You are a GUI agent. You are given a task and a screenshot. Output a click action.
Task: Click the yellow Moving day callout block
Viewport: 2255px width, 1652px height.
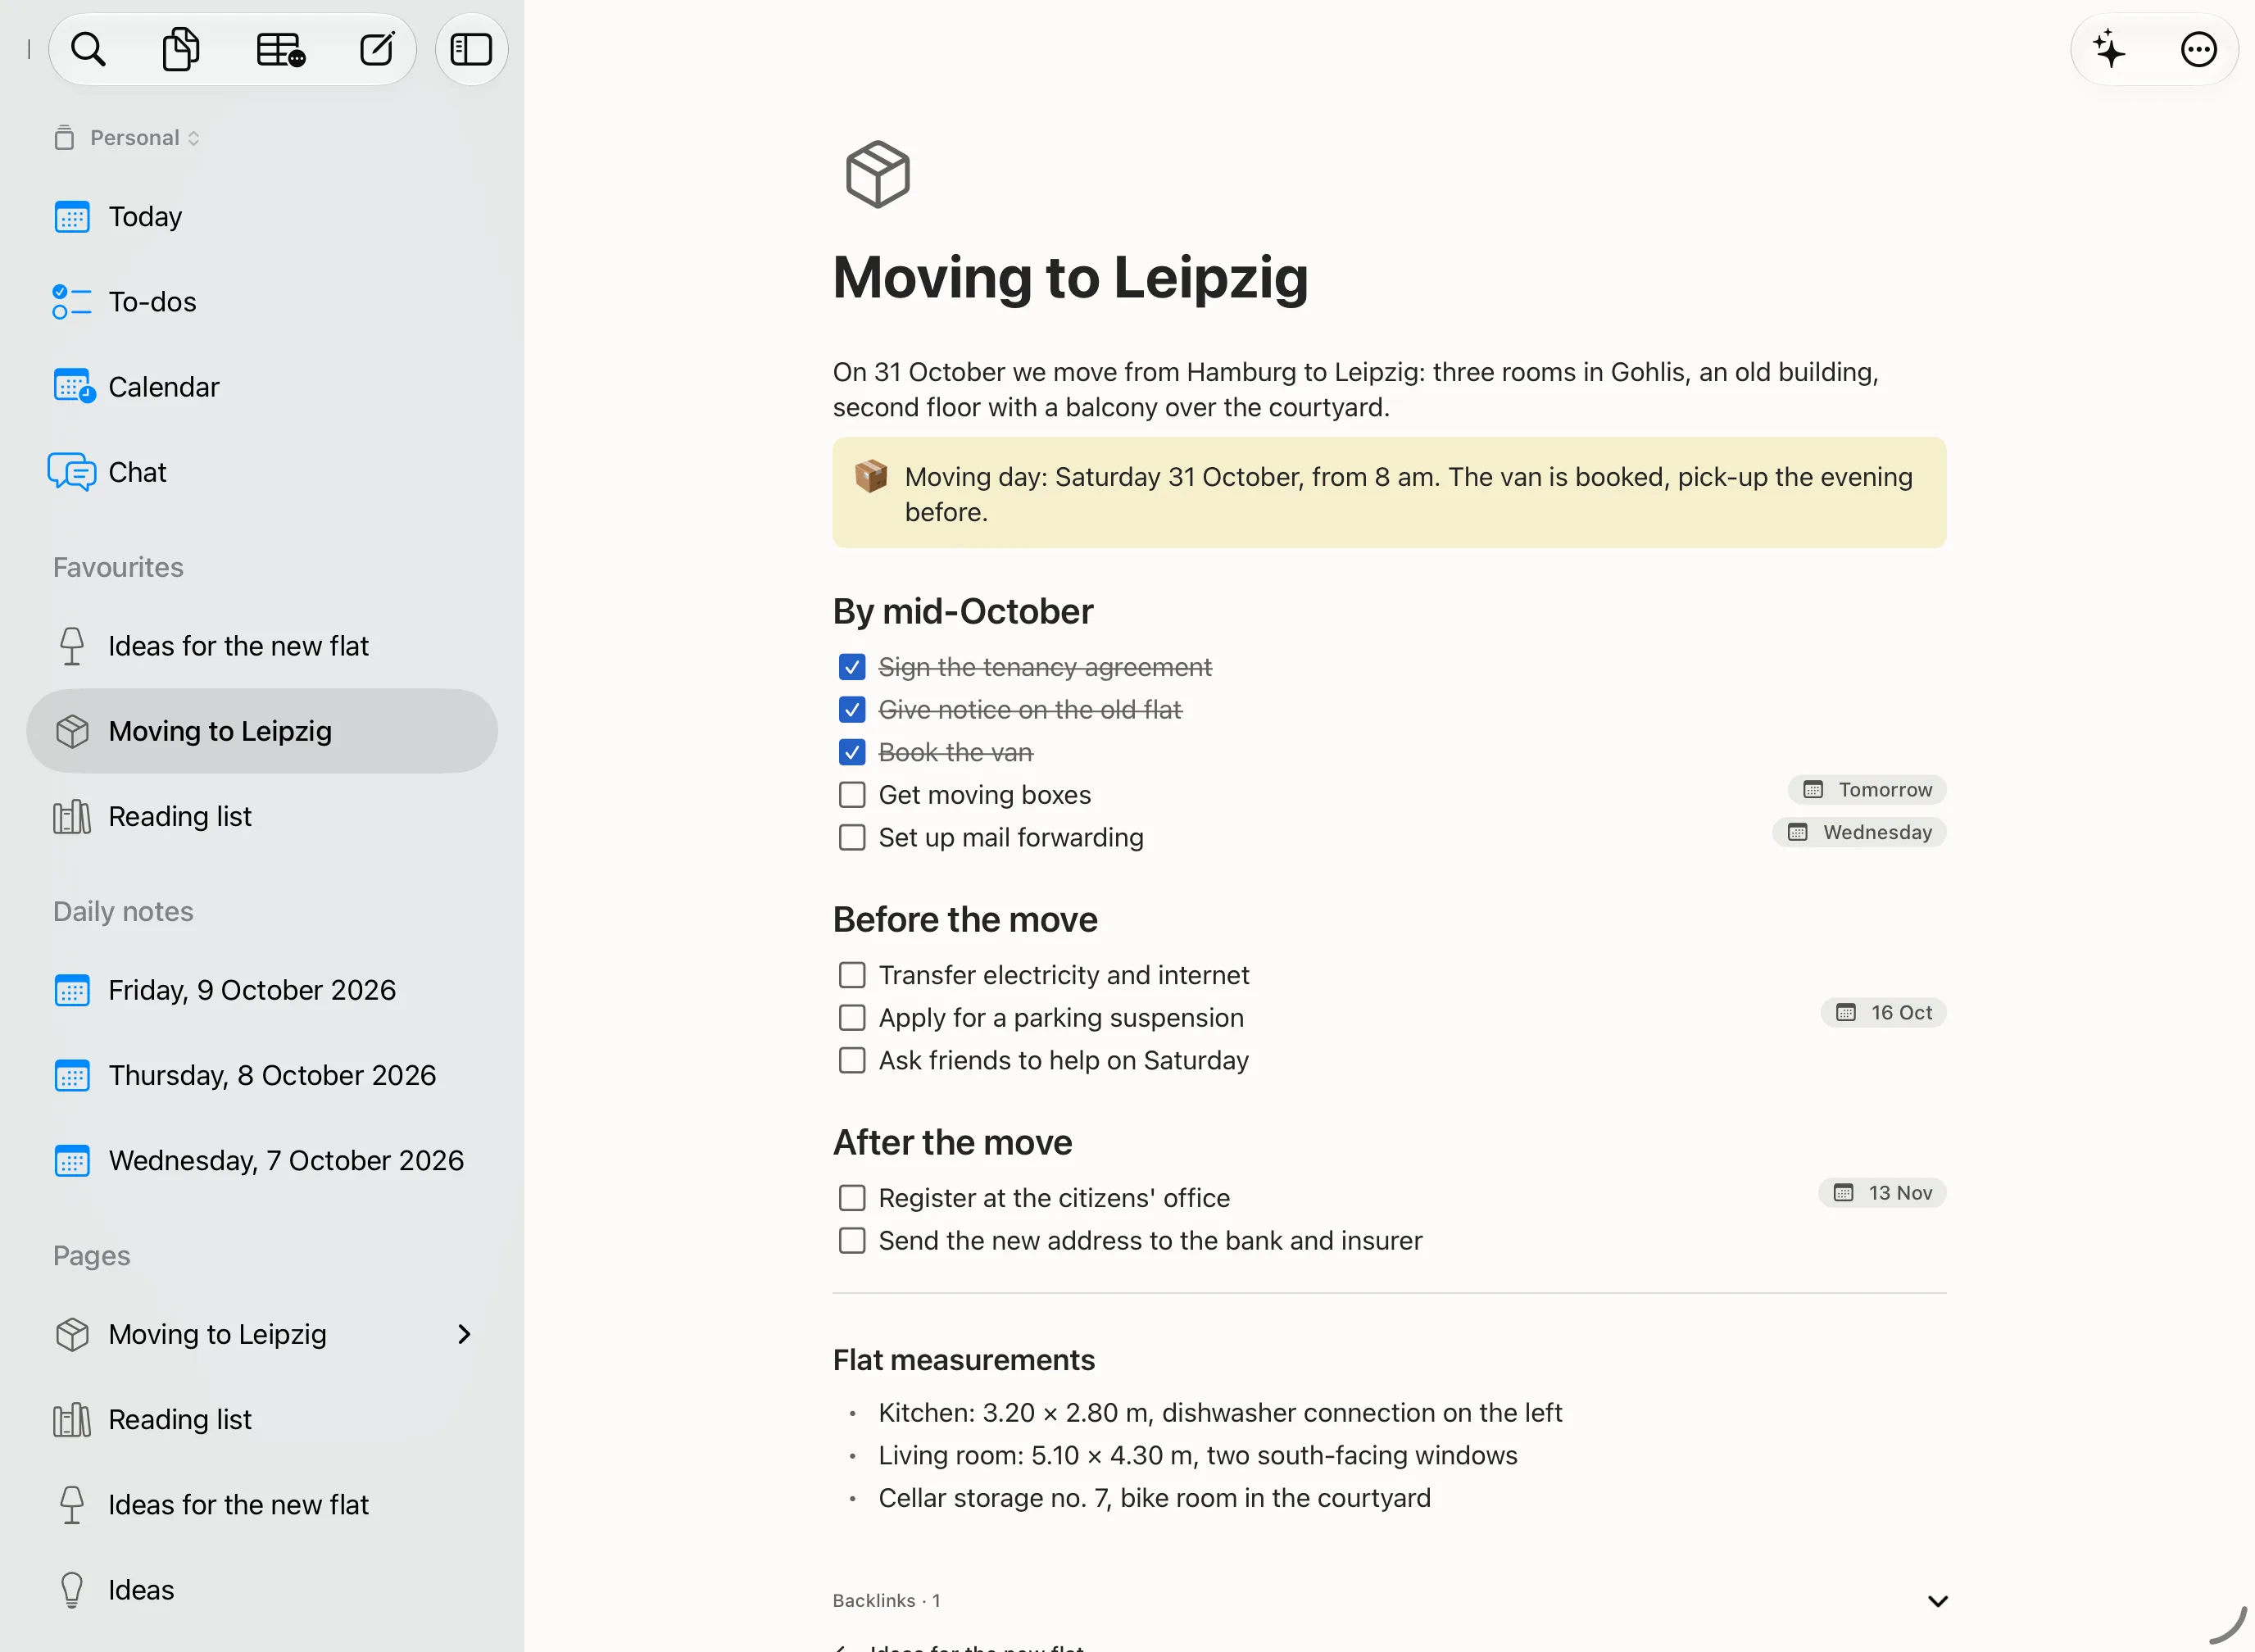[1389, 492]
